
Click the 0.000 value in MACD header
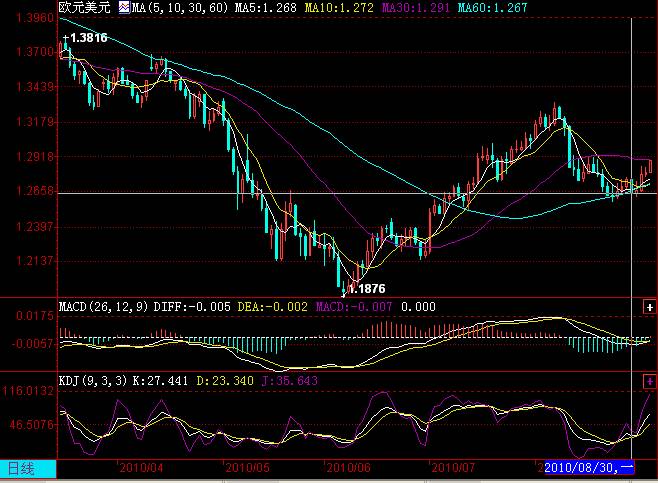click(418, 307)
